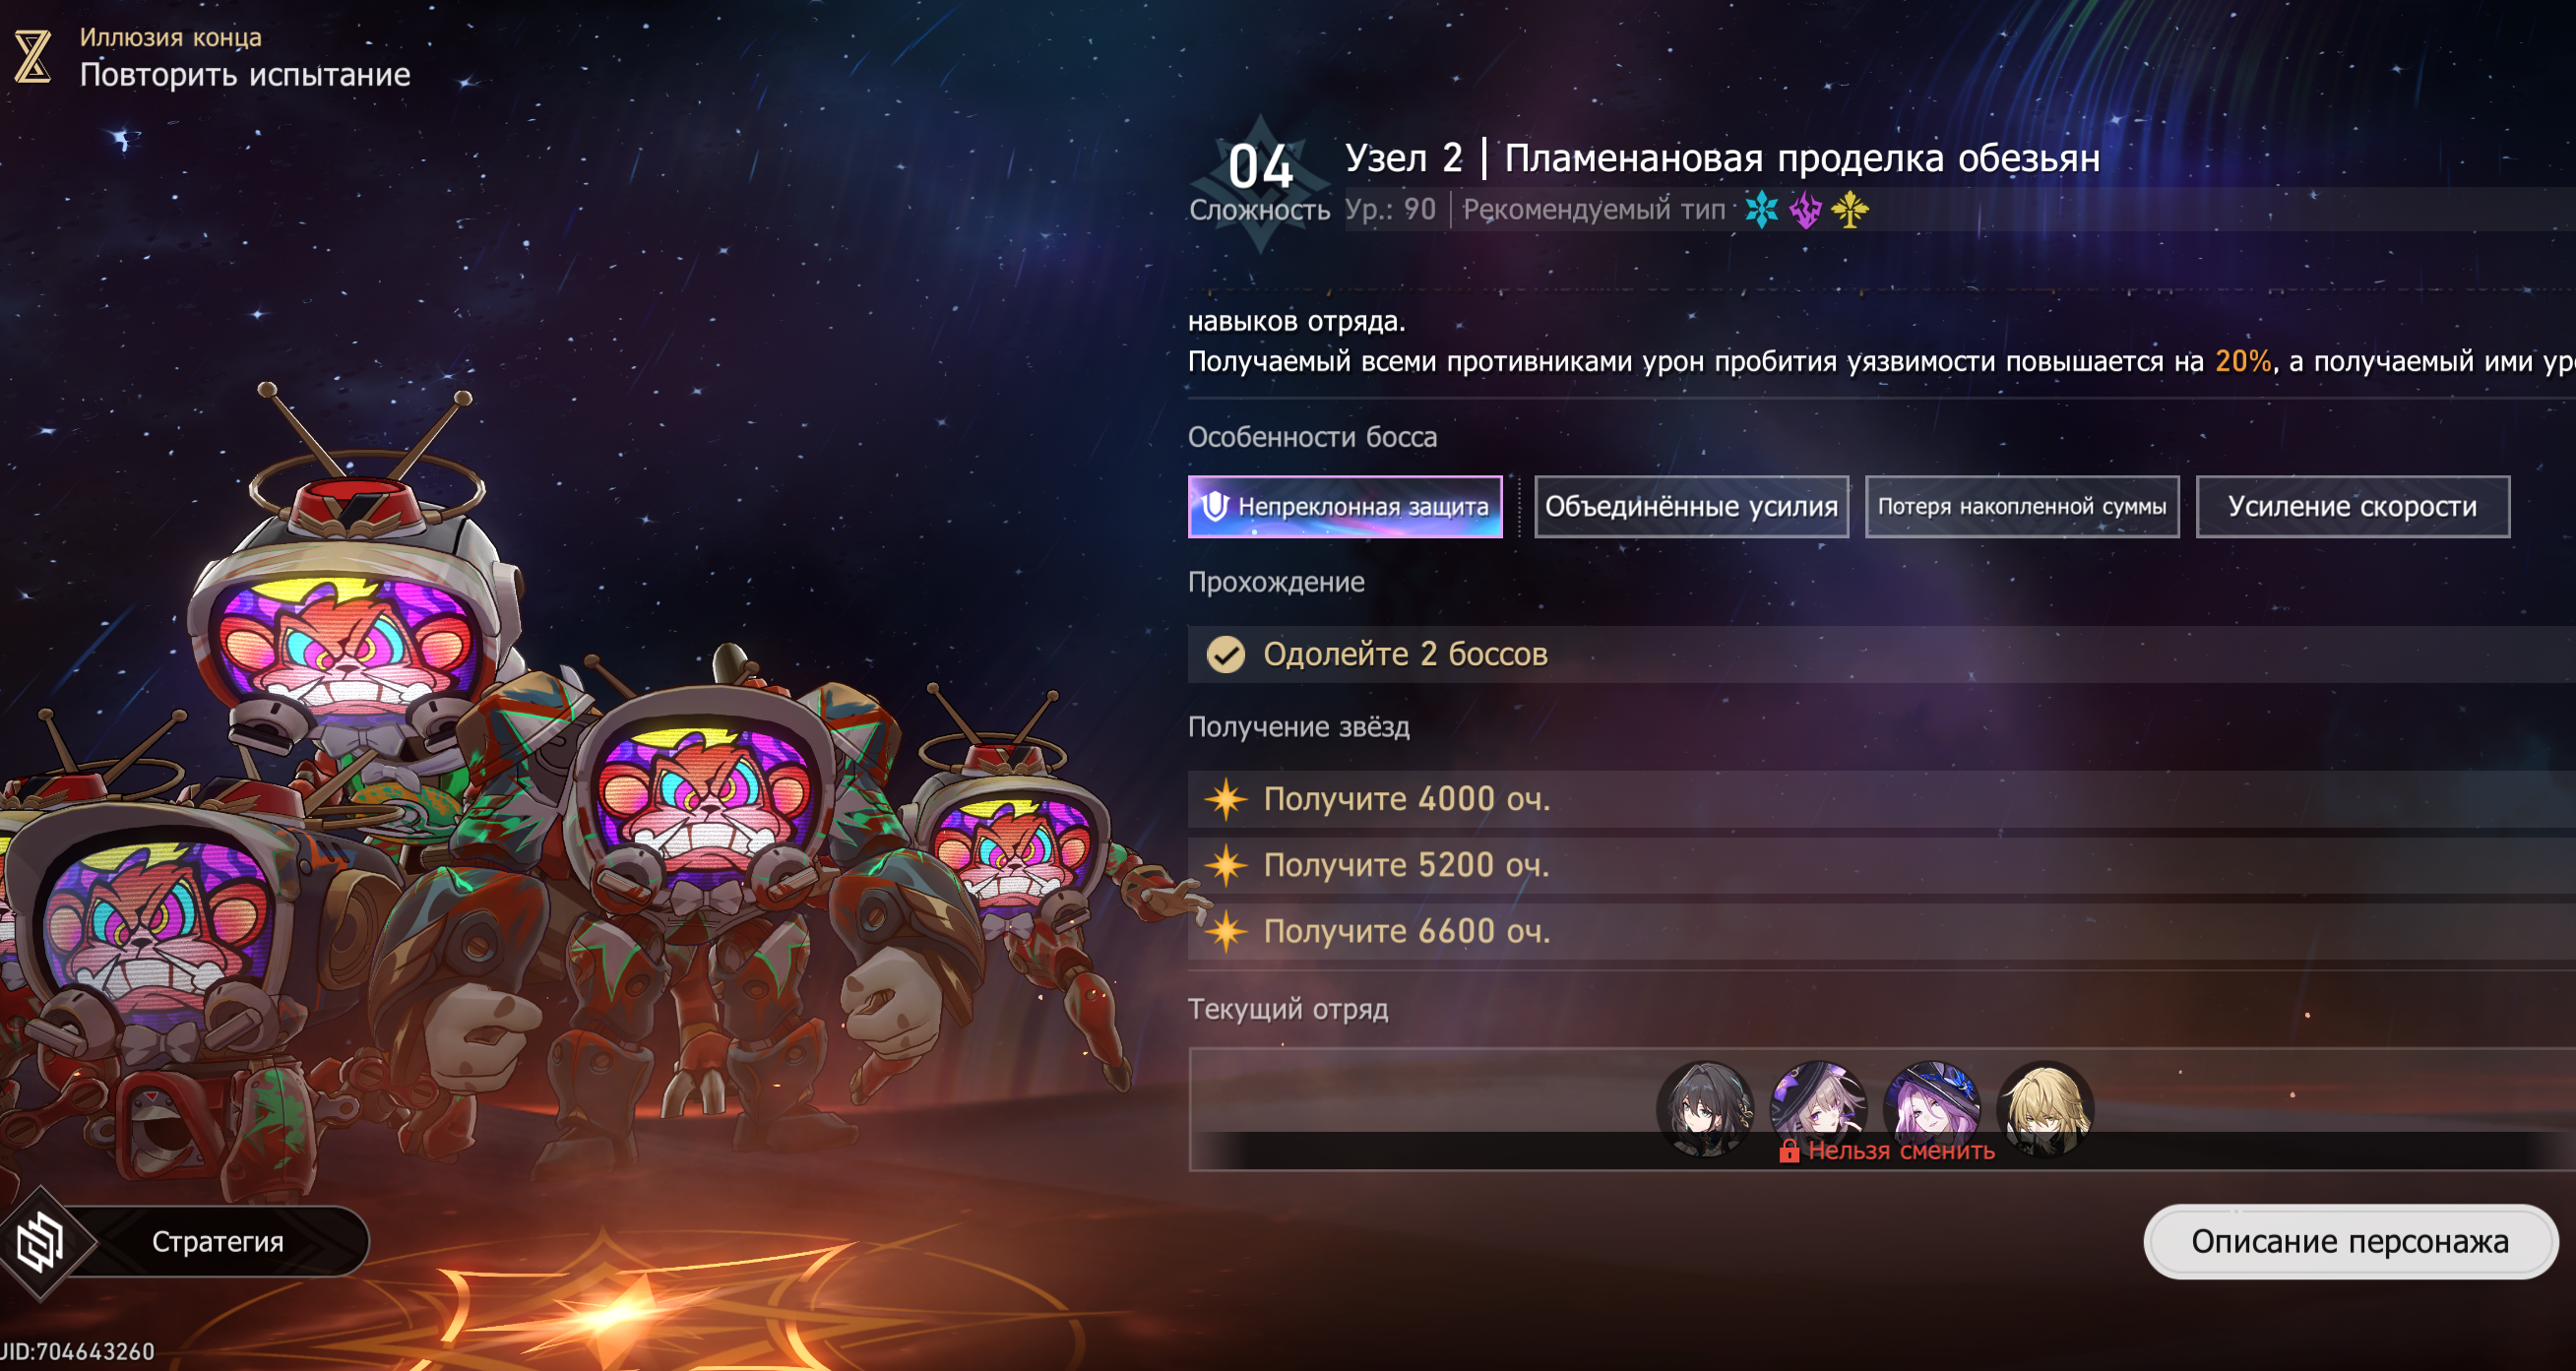2576x1371 pixels.
Task: Select the Непреклонная защита boss trait tab
Action: pyautogui.click(x=1345, y=507)
